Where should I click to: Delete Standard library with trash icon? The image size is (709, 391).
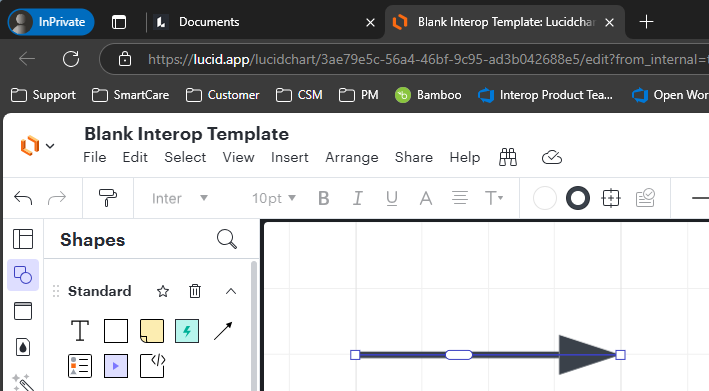[x=195, y=291]
